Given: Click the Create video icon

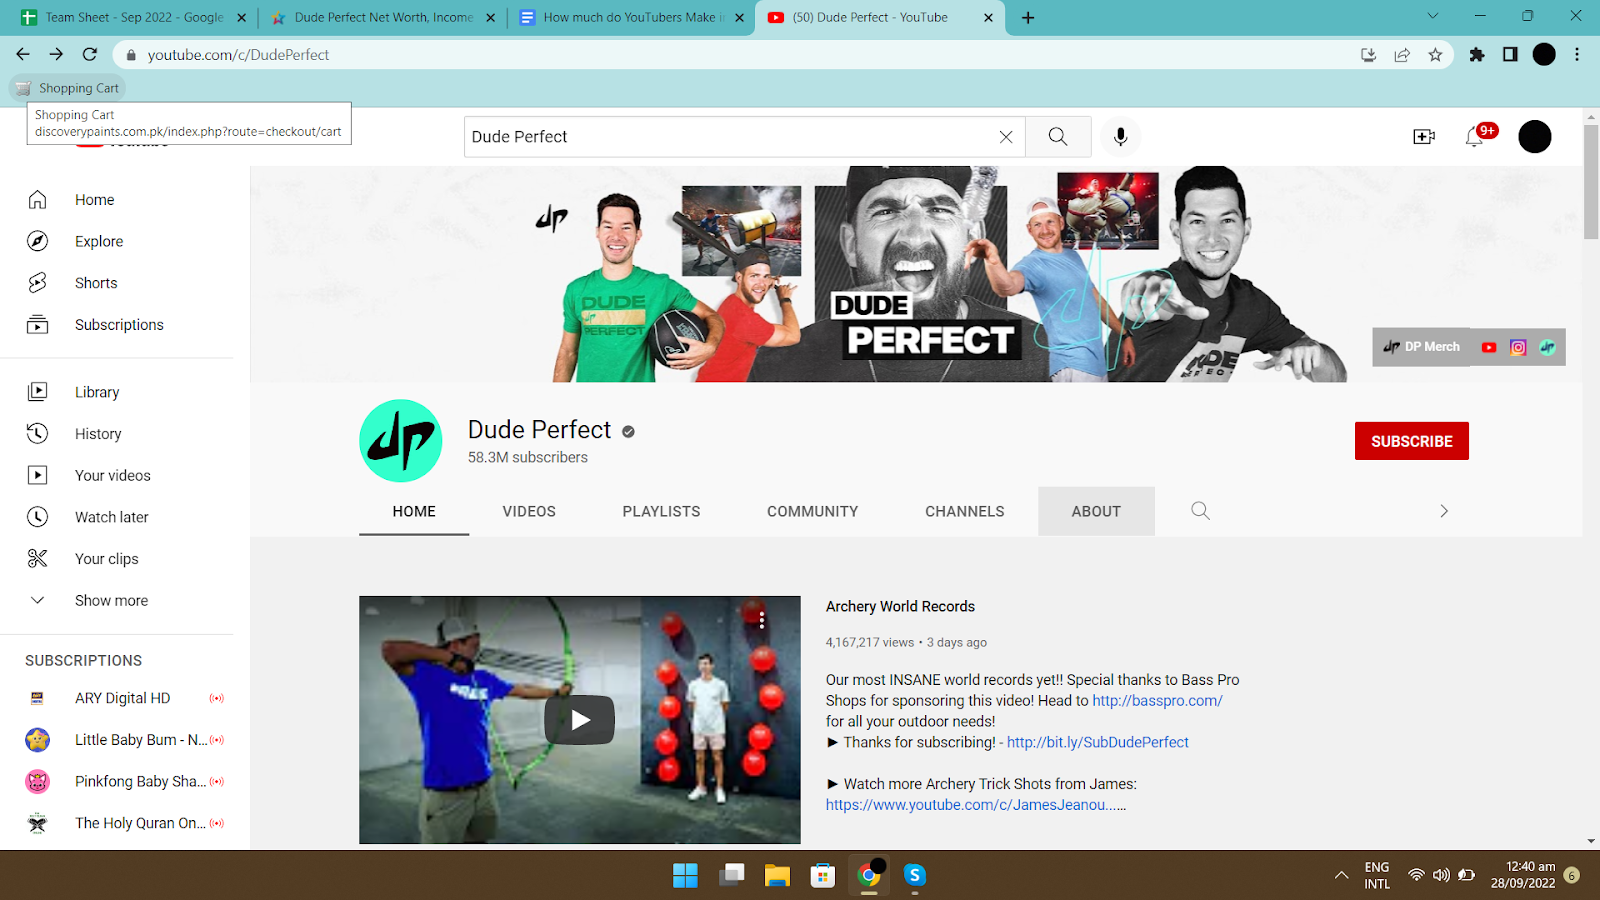Looking at the screenshot, I should click(x=1424, y=137).
